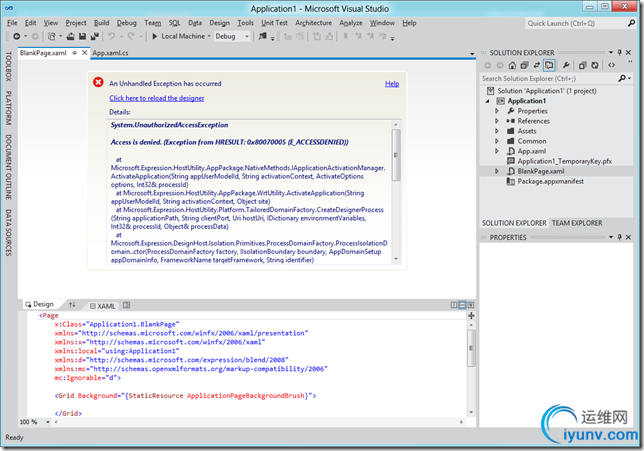Collapse the Application1 project node
The height and width of the screenshot is (451, 644).
(x=488, y=101)
